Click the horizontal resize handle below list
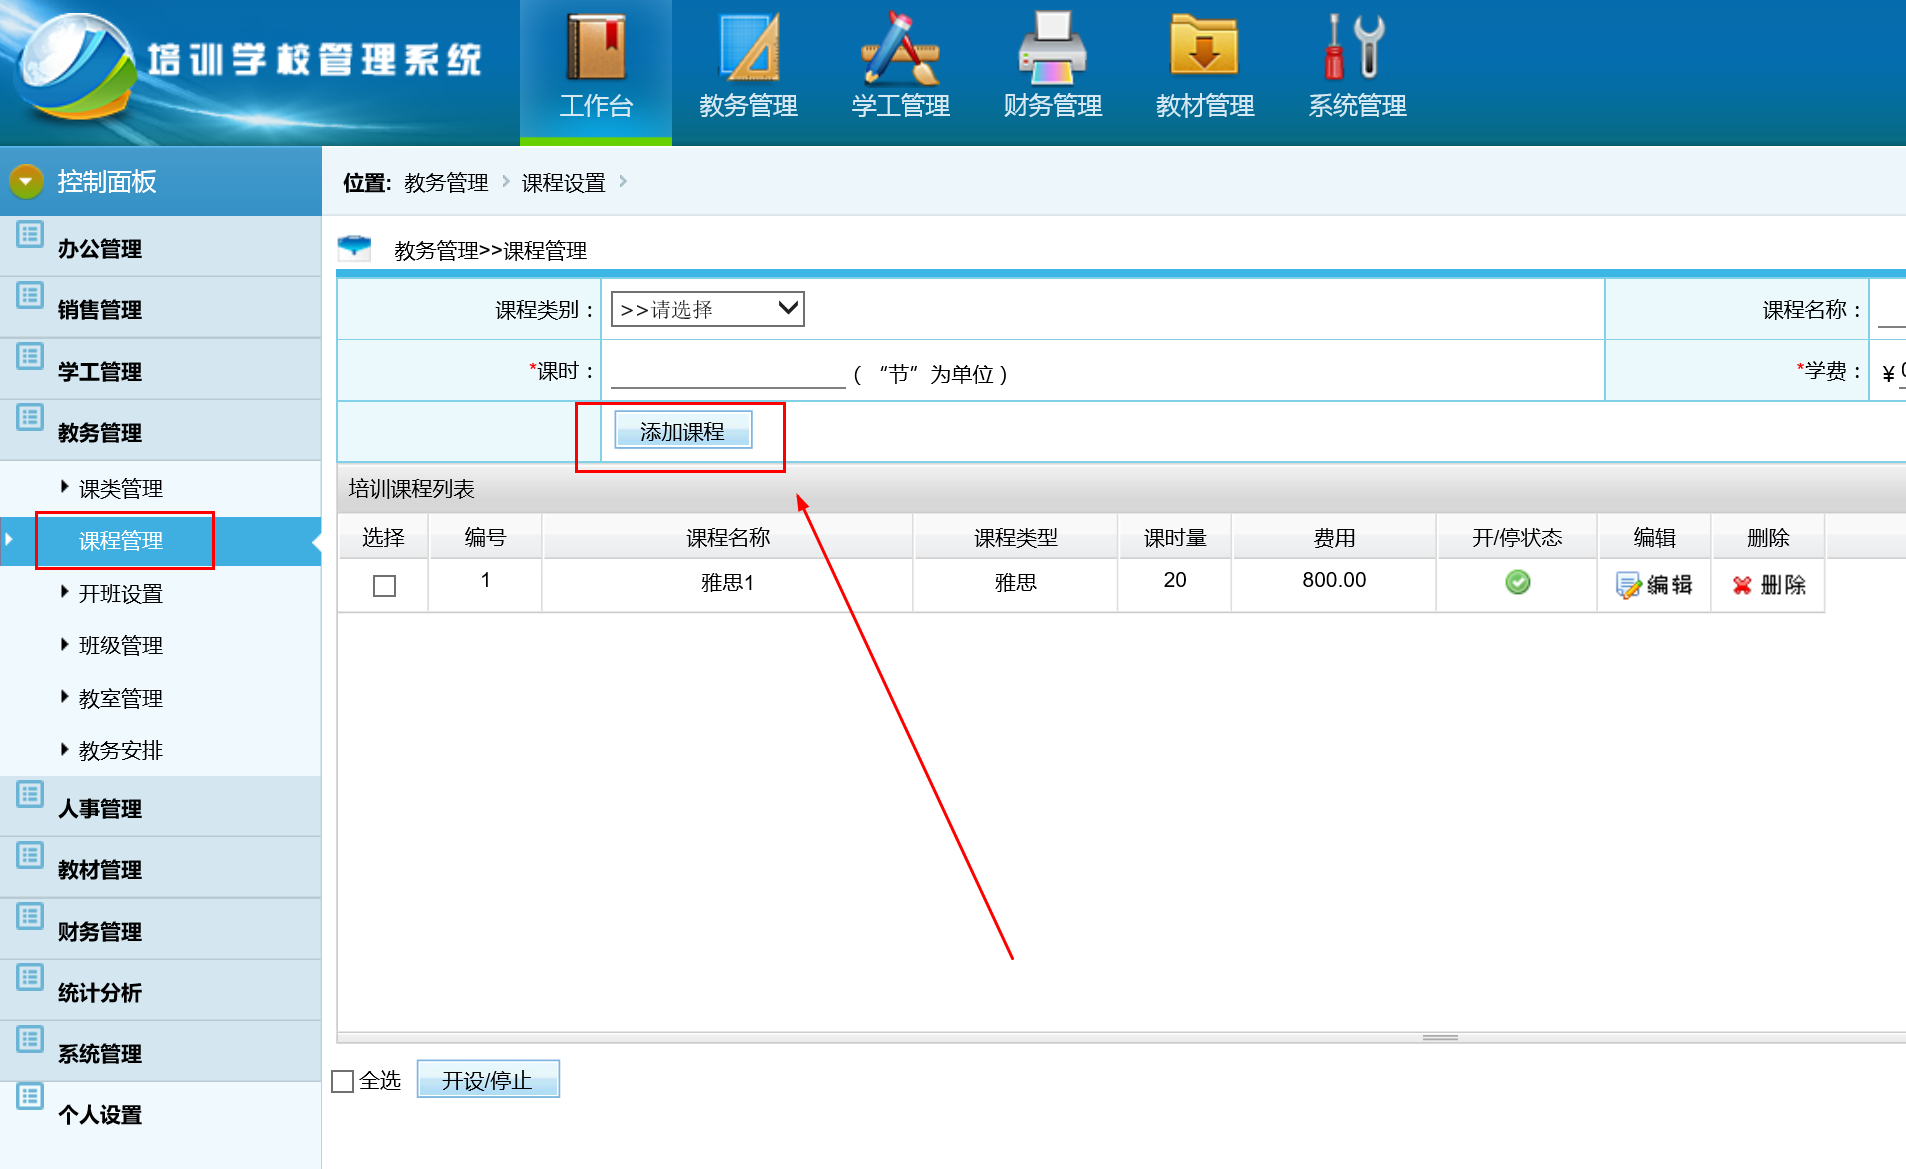The image size is (1906, 1169). [1440, 1037]
